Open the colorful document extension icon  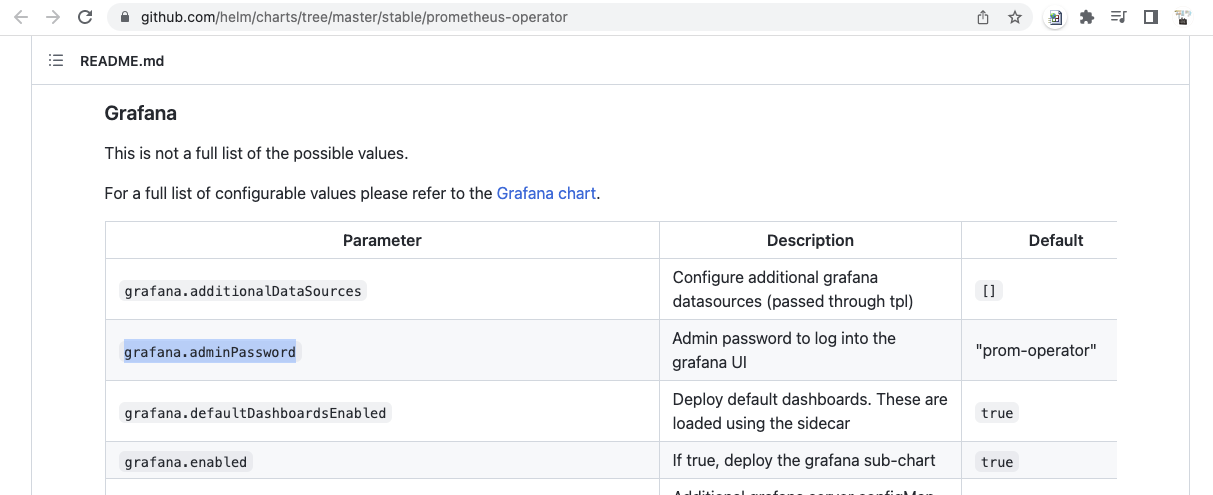1055,17
